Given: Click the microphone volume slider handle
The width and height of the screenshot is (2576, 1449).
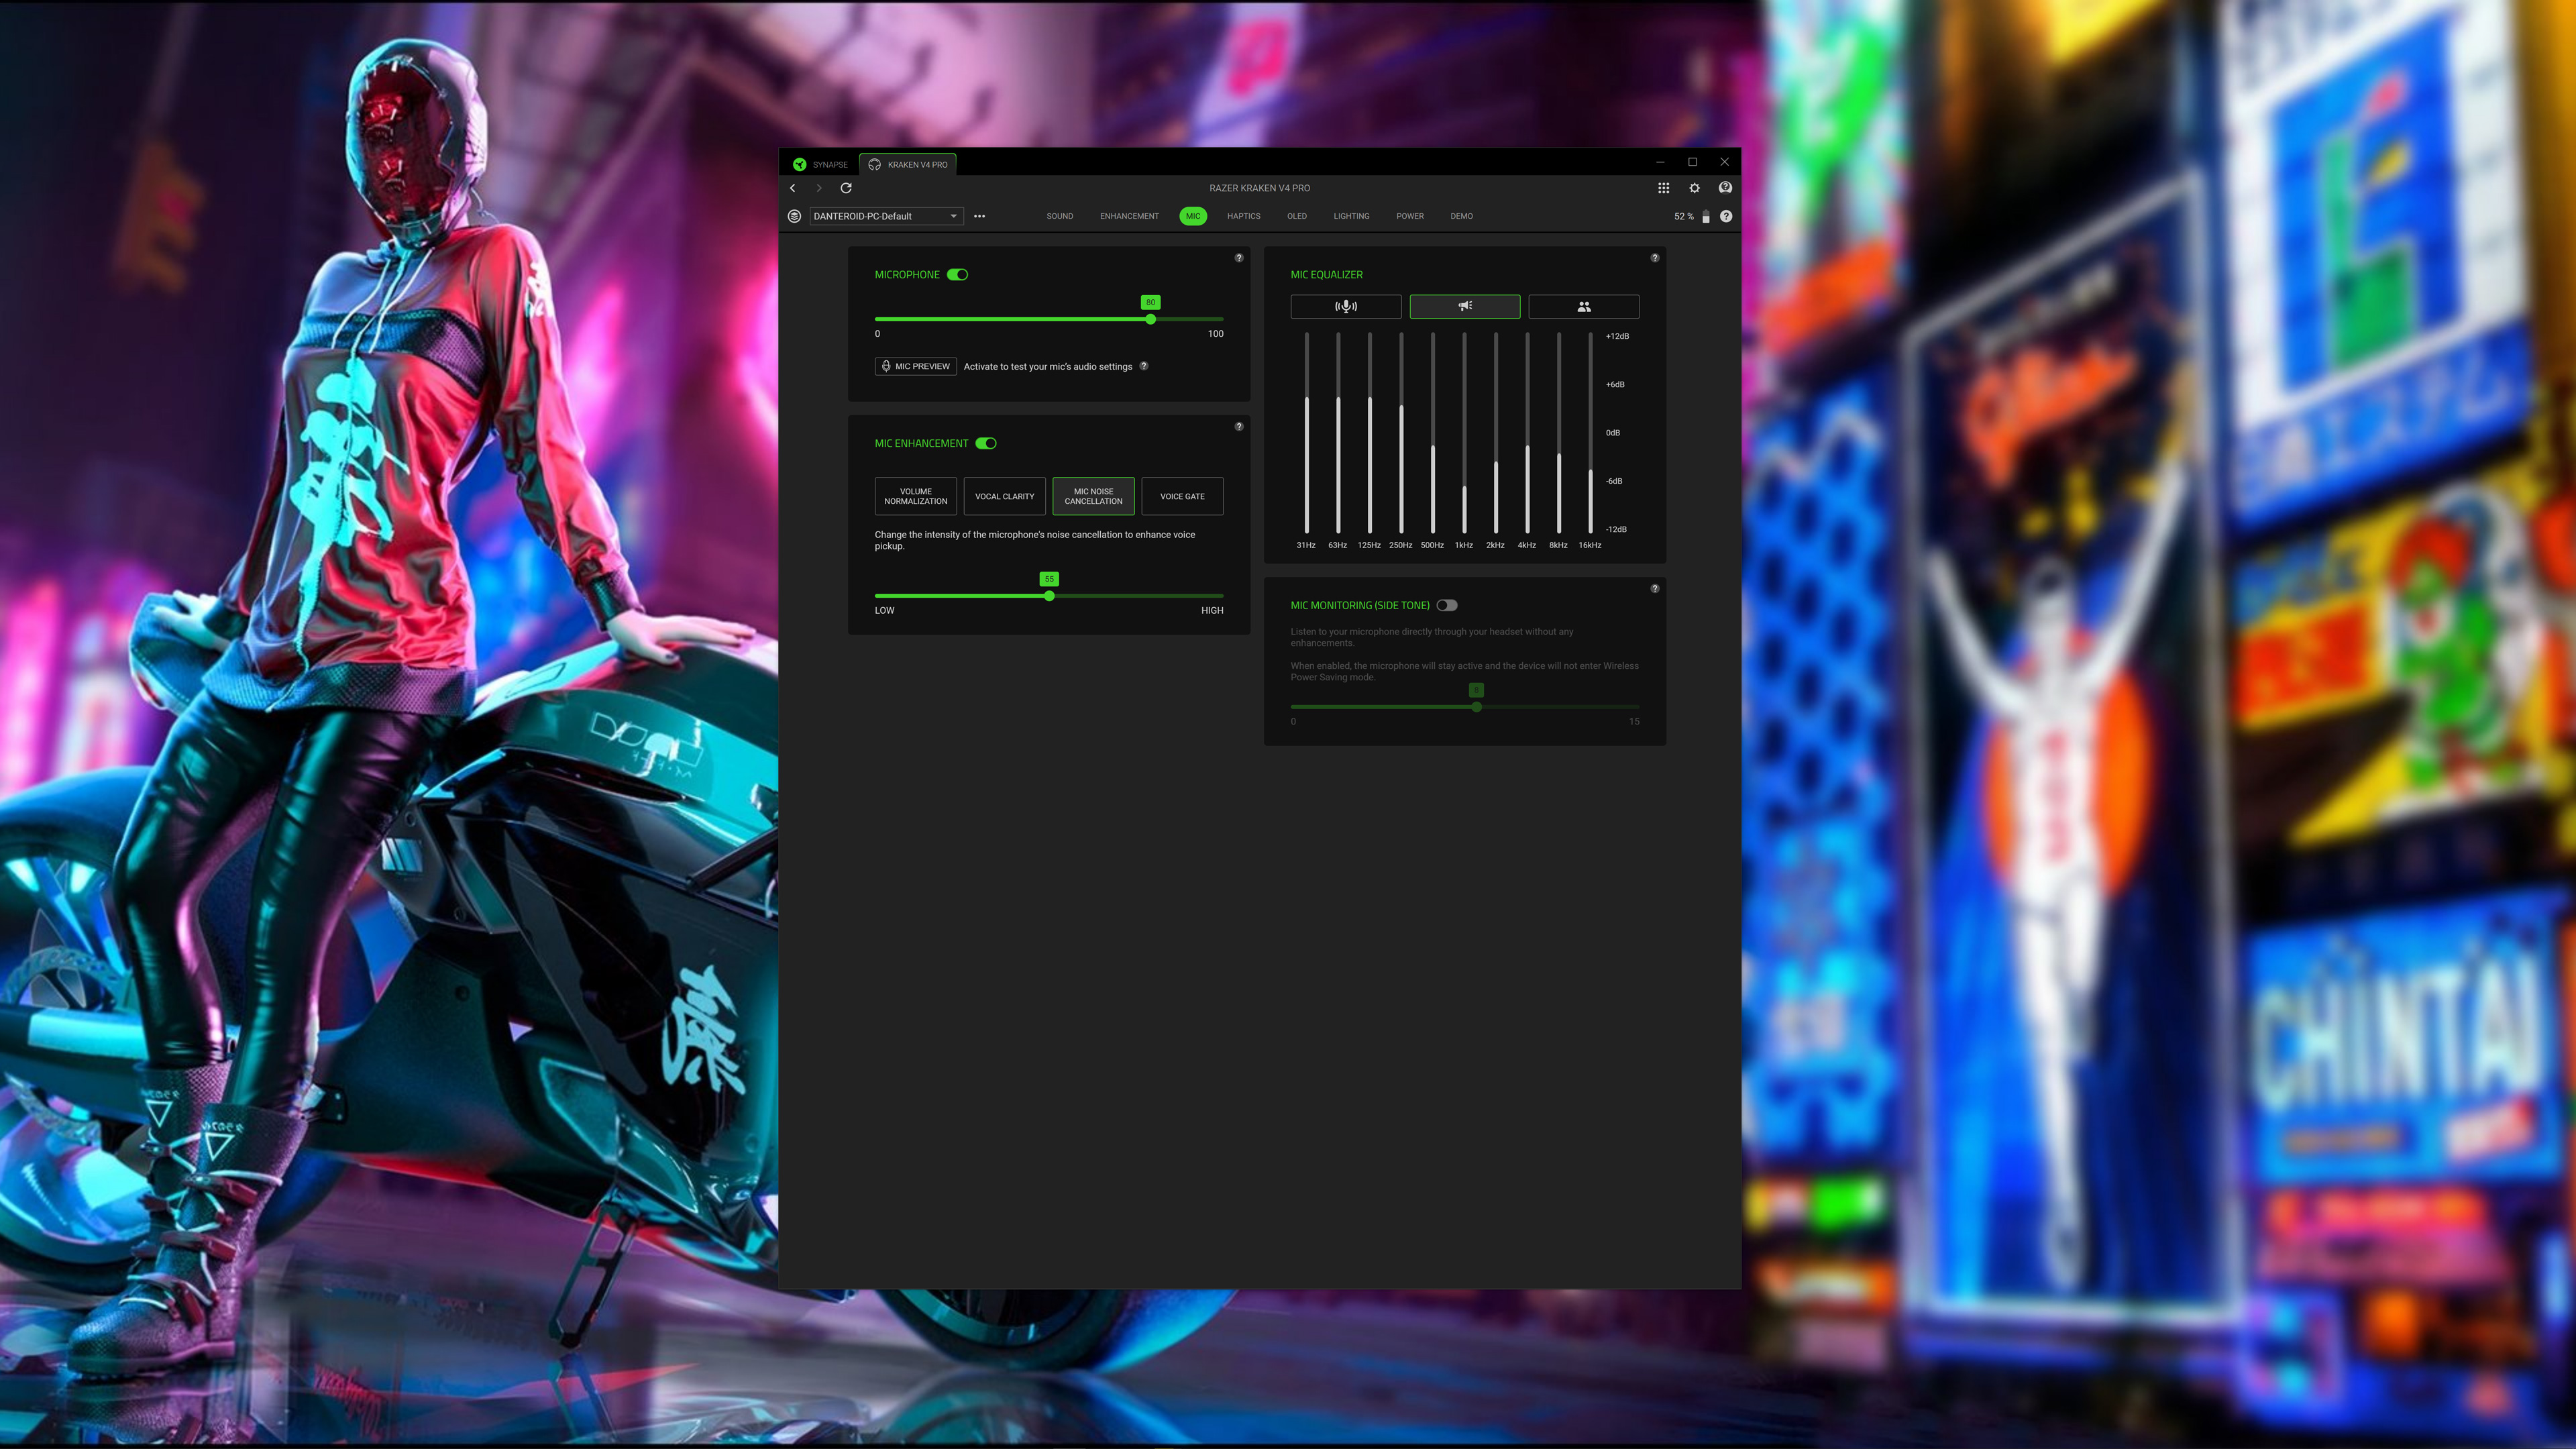Looking at the screenshot, I should (x=1151, y=320).
